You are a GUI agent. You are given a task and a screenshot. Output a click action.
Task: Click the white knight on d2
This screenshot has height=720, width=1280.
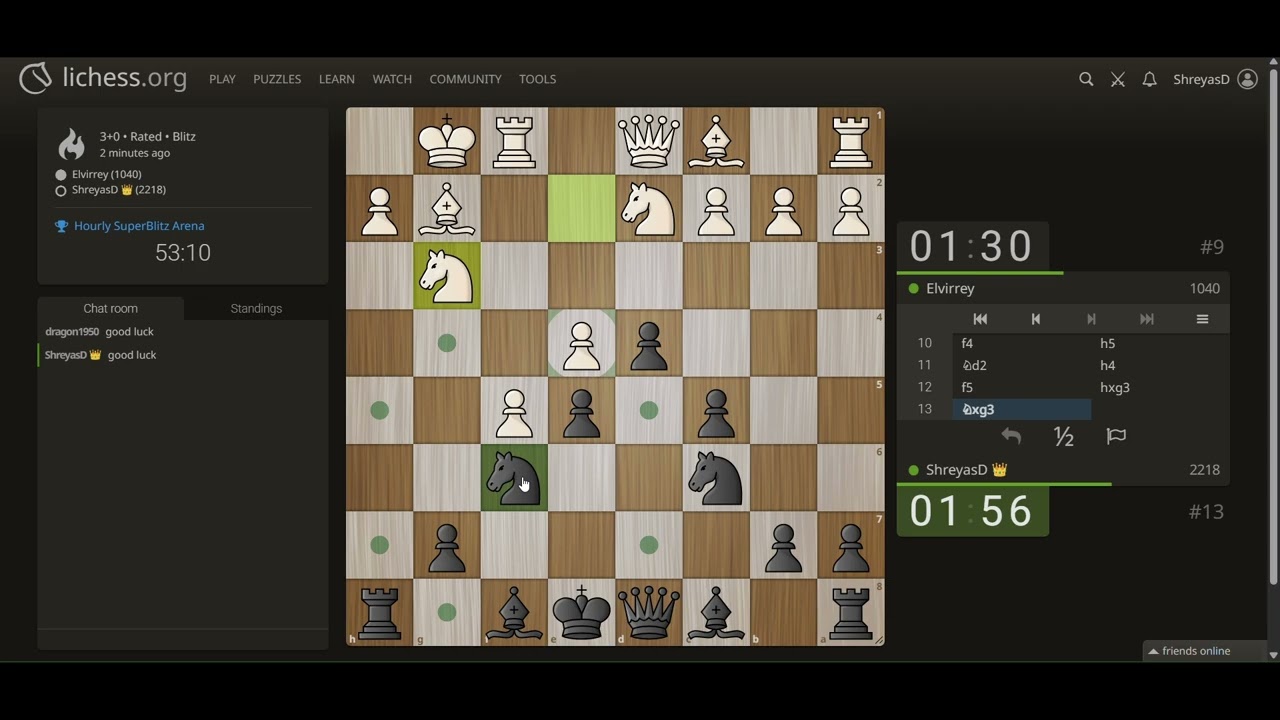click(649, 208)
